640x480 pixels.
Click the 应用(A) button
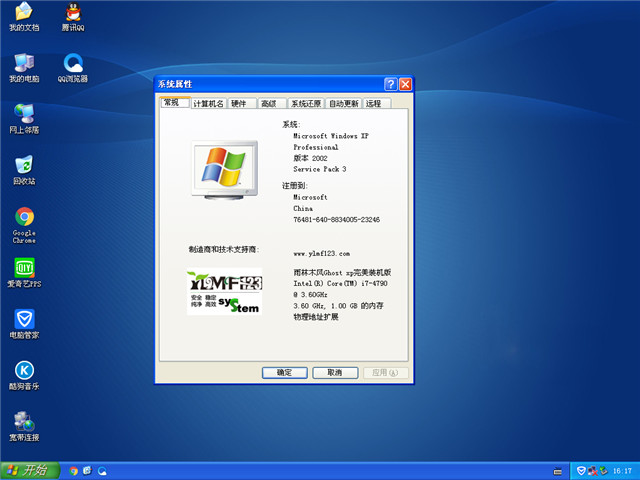point(386,373)
